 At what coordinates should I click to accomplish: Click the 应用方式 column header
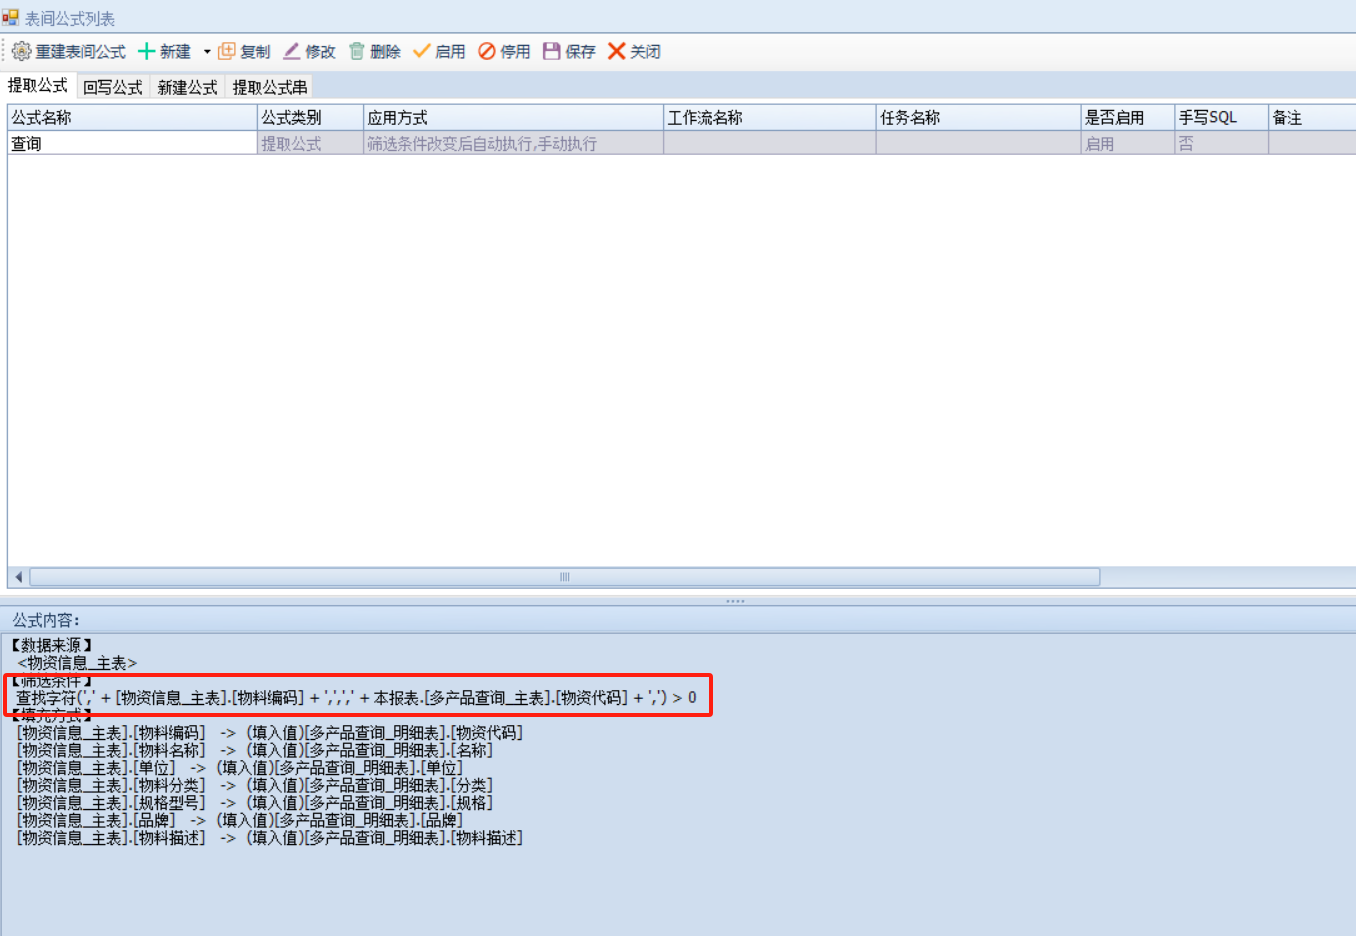pyautogui.click(x=512, y=118)
